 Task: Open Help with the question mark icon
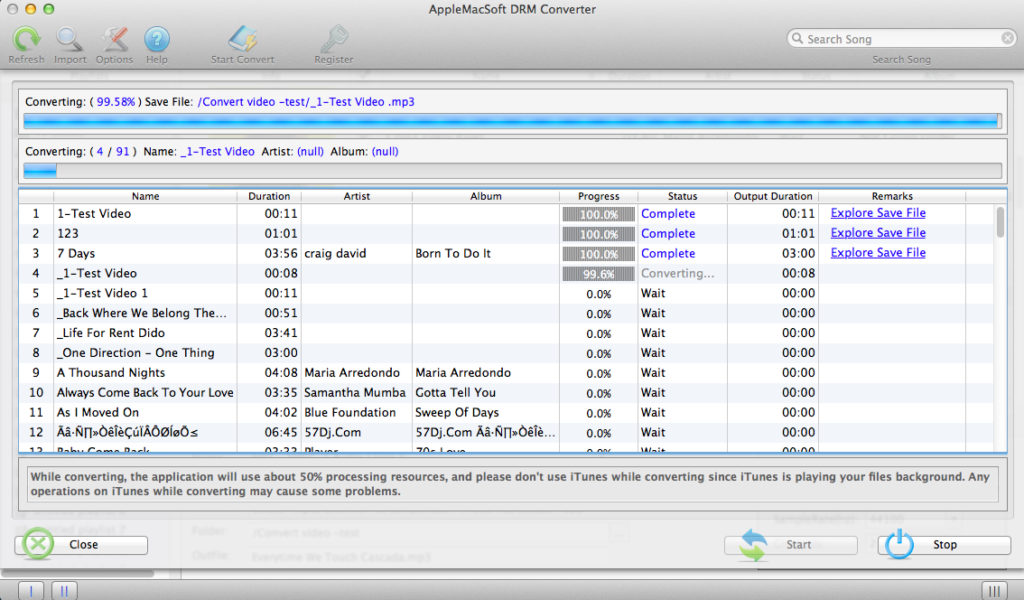tap(156, 38)
